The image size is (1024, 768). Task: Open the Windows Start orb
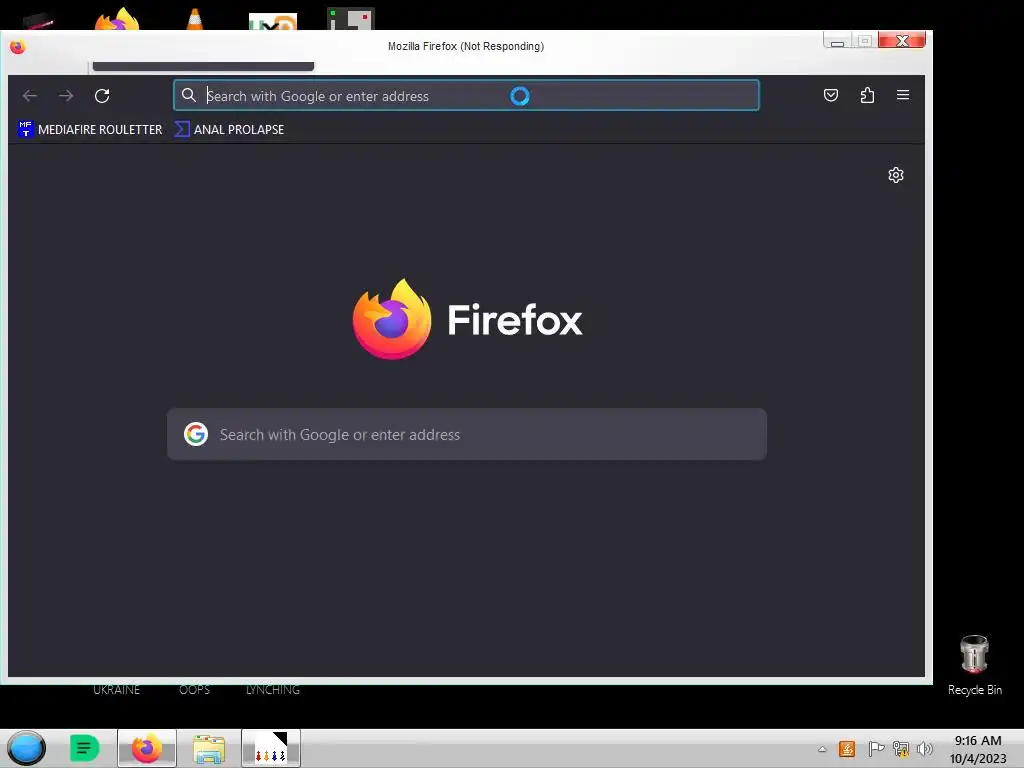26,748
